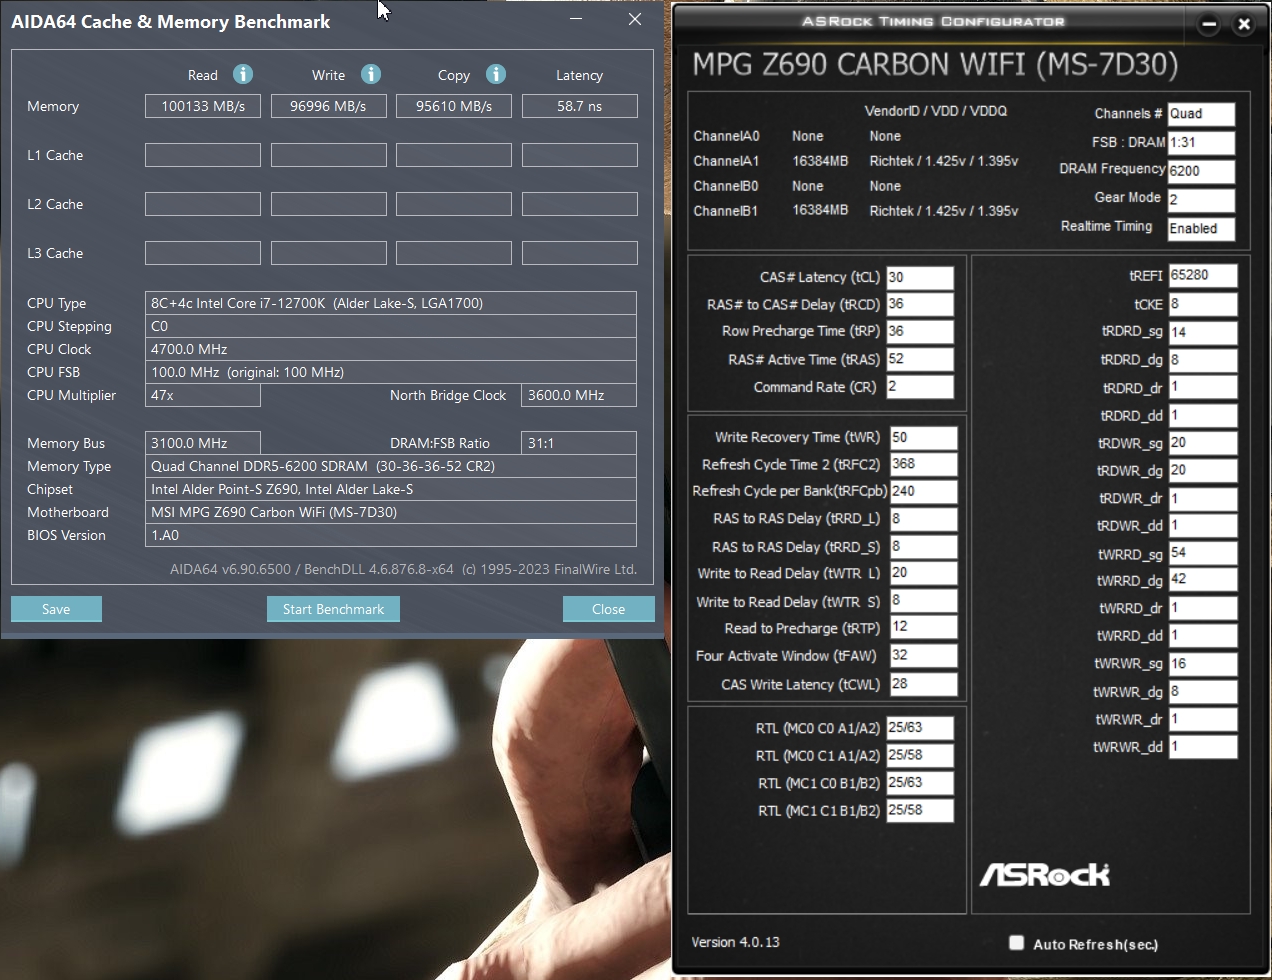Click the DRAM Frequency field showing 6200
This screenshot has height=980, width=1272.
[x=1201, y=171]
